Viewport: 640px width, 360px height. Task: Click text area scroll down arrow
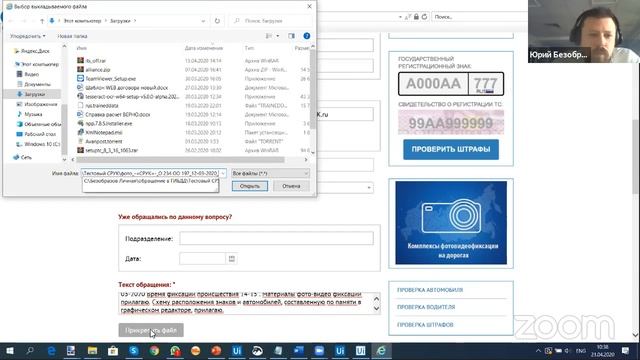point(376,309)
